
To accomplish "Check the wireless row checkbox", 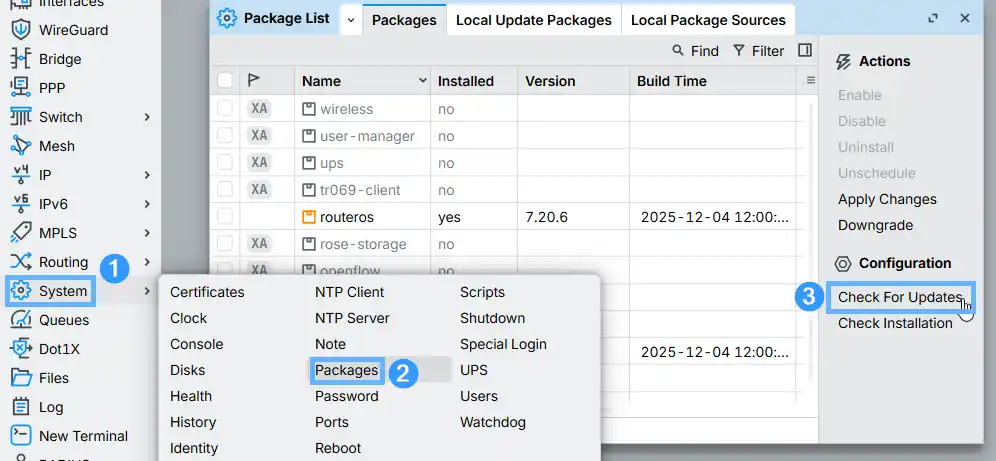I will [225, 109].
